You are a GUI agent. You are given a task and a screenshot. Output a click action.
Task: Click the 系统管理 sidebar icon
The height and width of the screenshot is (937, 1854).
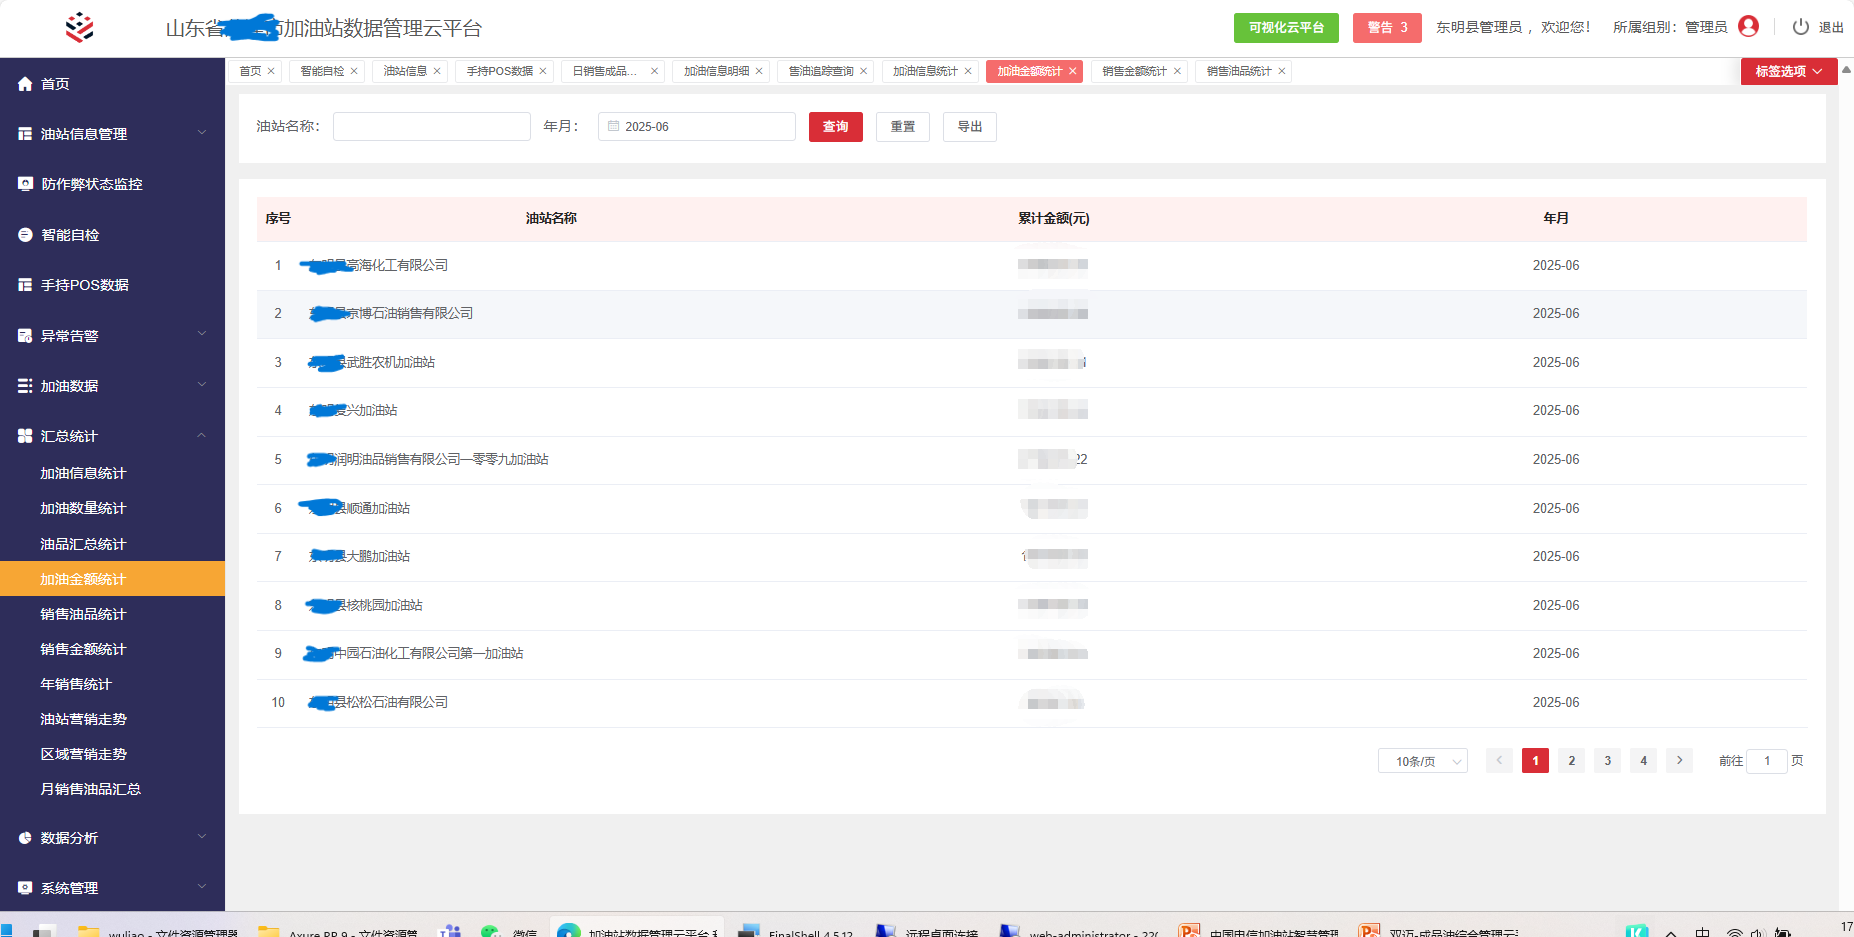[25, 888]
